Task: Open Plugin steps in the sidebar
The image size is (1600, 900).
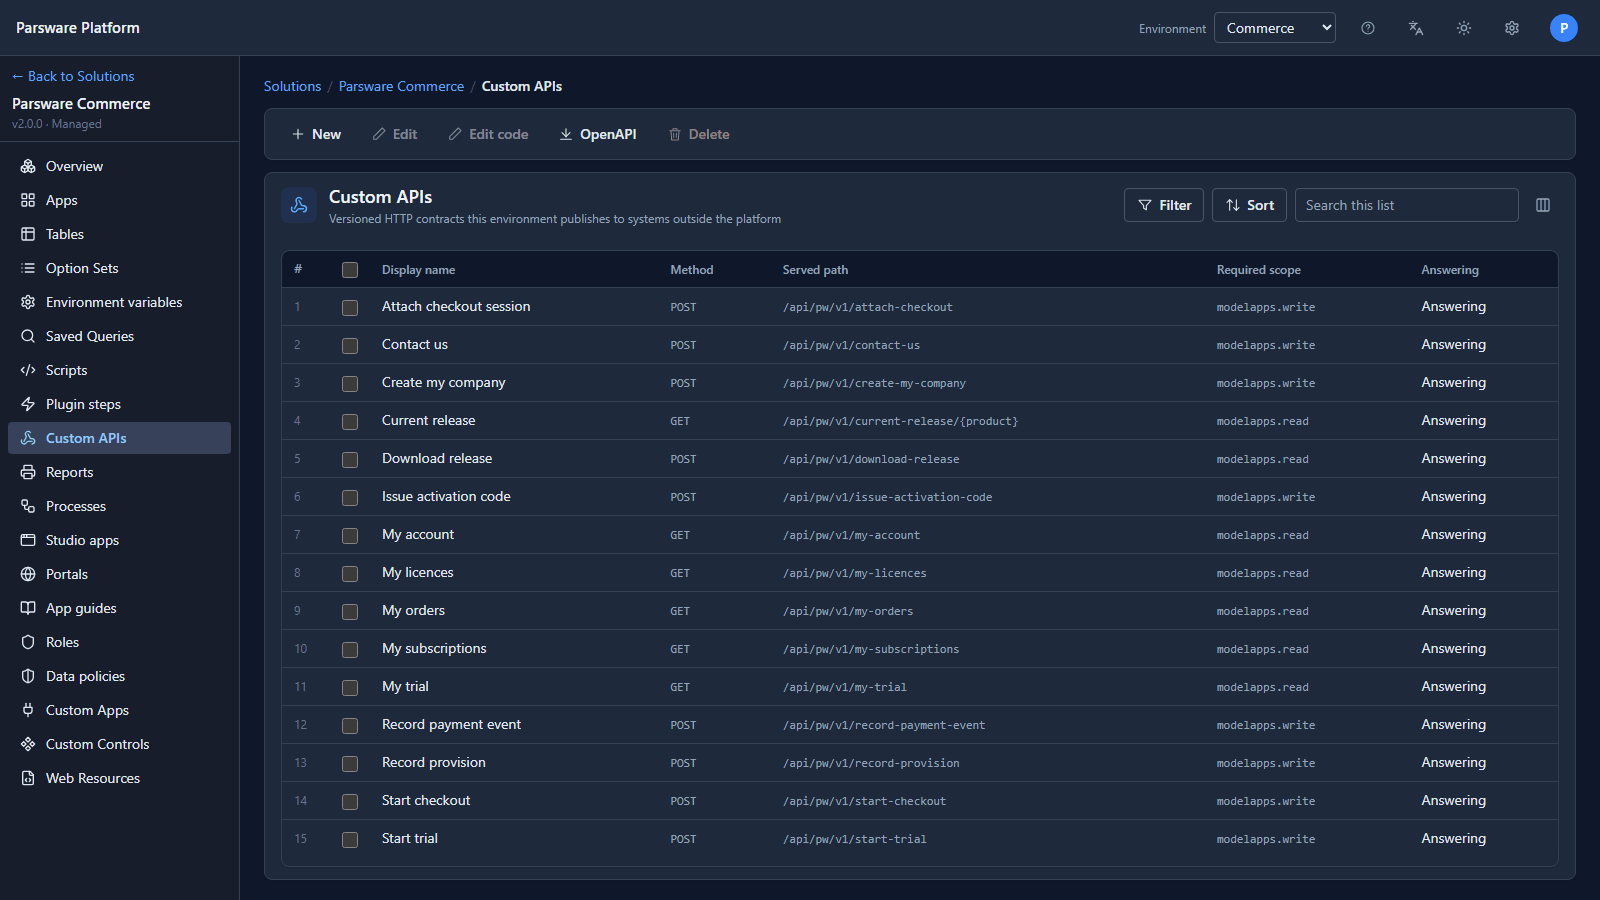Action: pyautogui.click(x=119, y=404)
